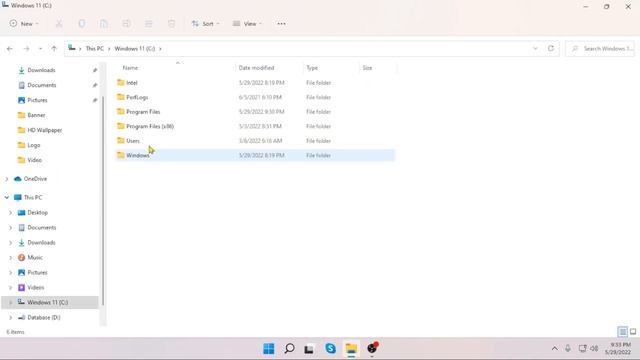Open taskbar Search
Image resolution: width=640 pixels, height=360 pixels.
(289, 349)
